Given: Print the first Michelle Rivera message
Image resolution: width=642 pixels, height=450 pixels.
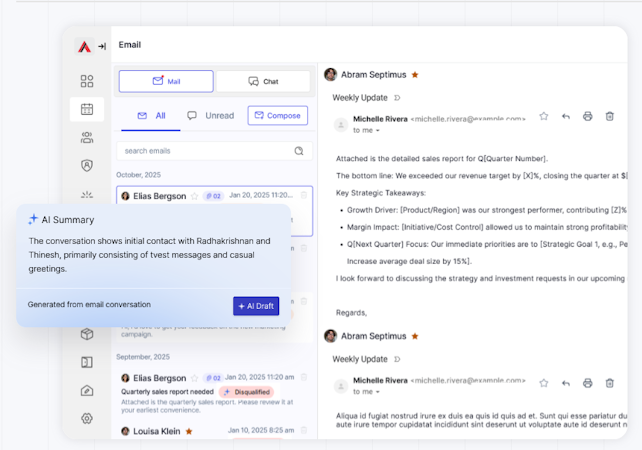Looking at the screenshot, I should coord(588,116).
